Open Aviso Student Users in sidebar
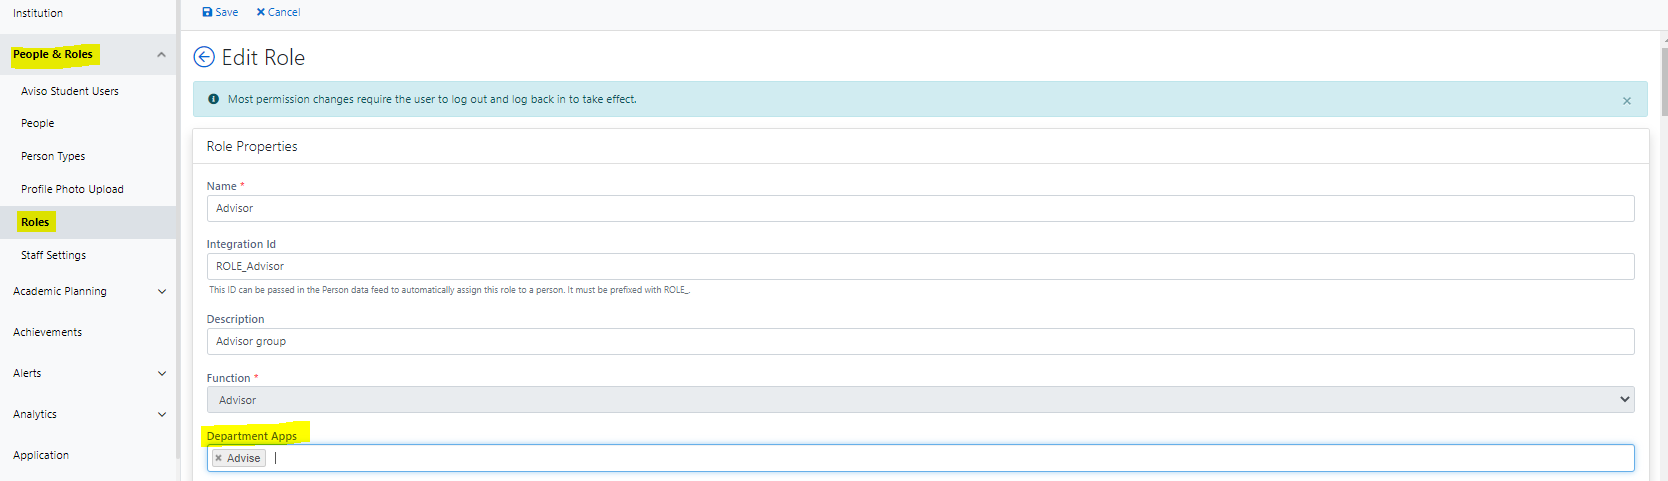This screenshot has height=481, width=1668. click(70, 91)
